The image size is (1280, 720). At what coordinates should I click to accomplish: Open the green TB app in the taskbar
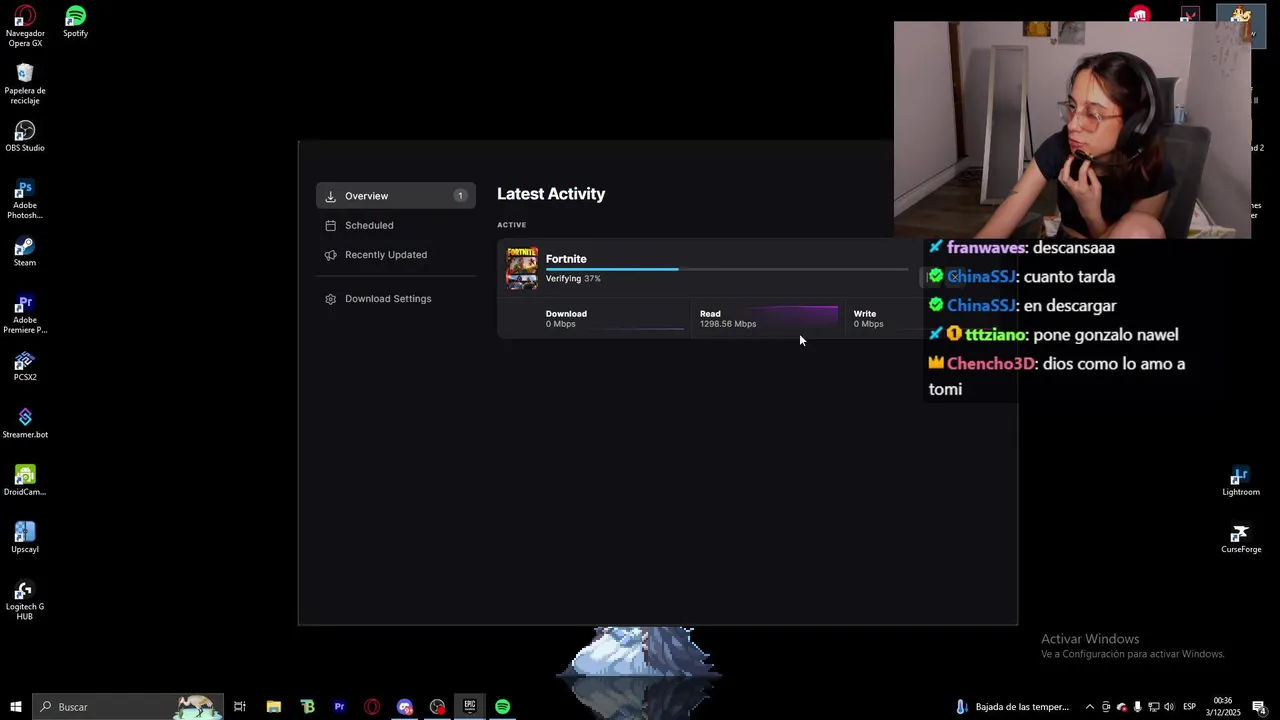coord(307,707)
